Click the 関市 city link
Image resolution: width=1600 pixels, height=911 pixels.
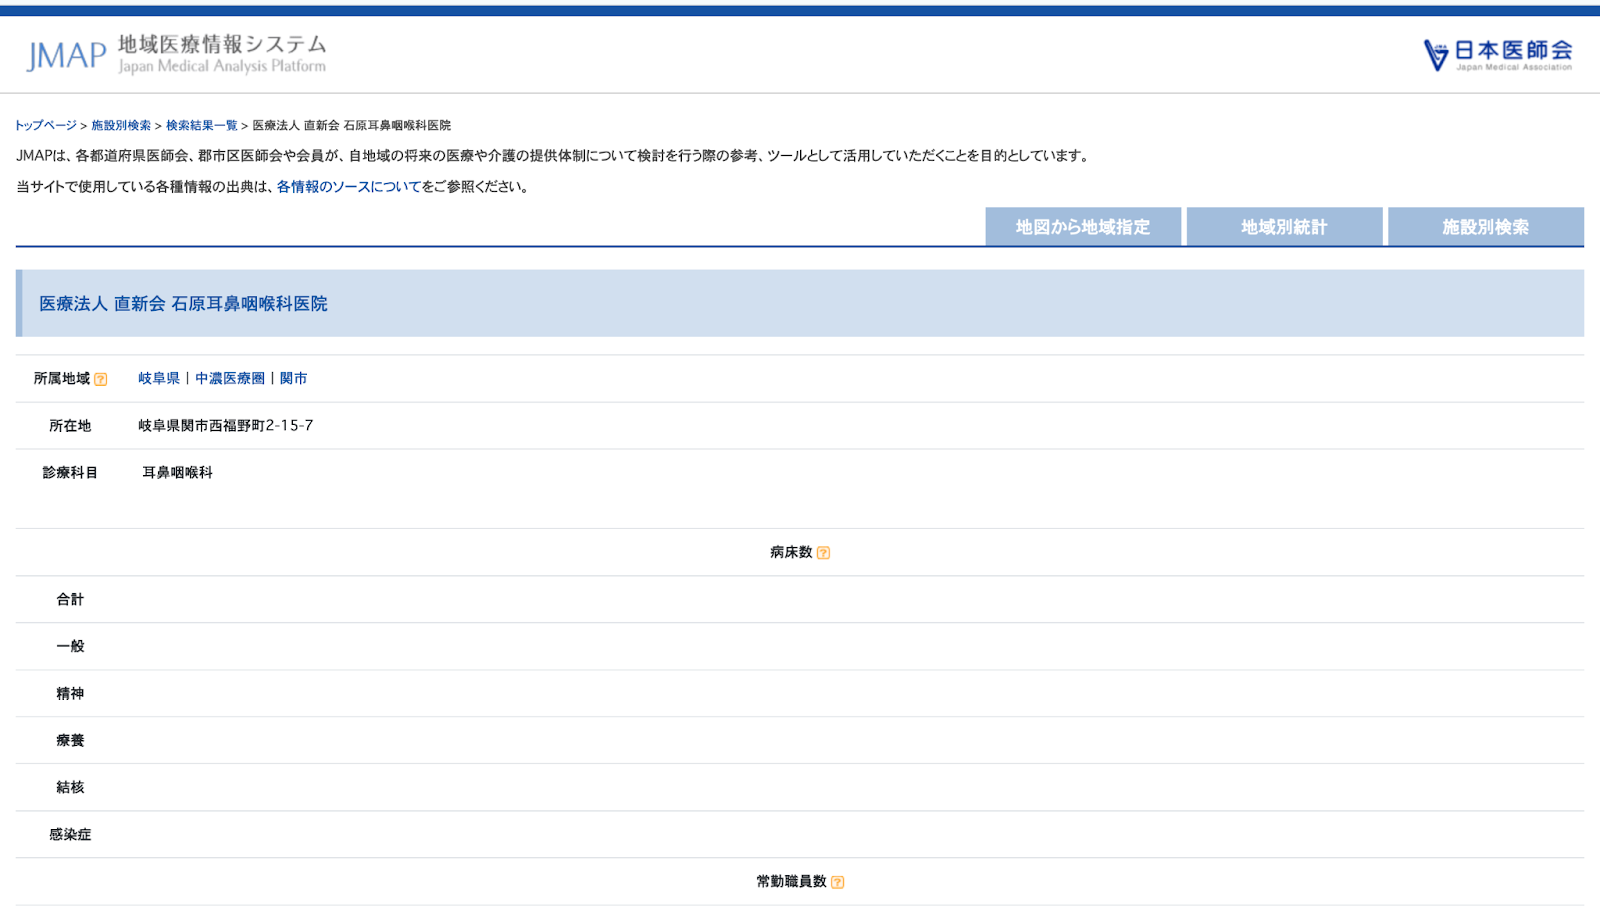coord(293,378)
